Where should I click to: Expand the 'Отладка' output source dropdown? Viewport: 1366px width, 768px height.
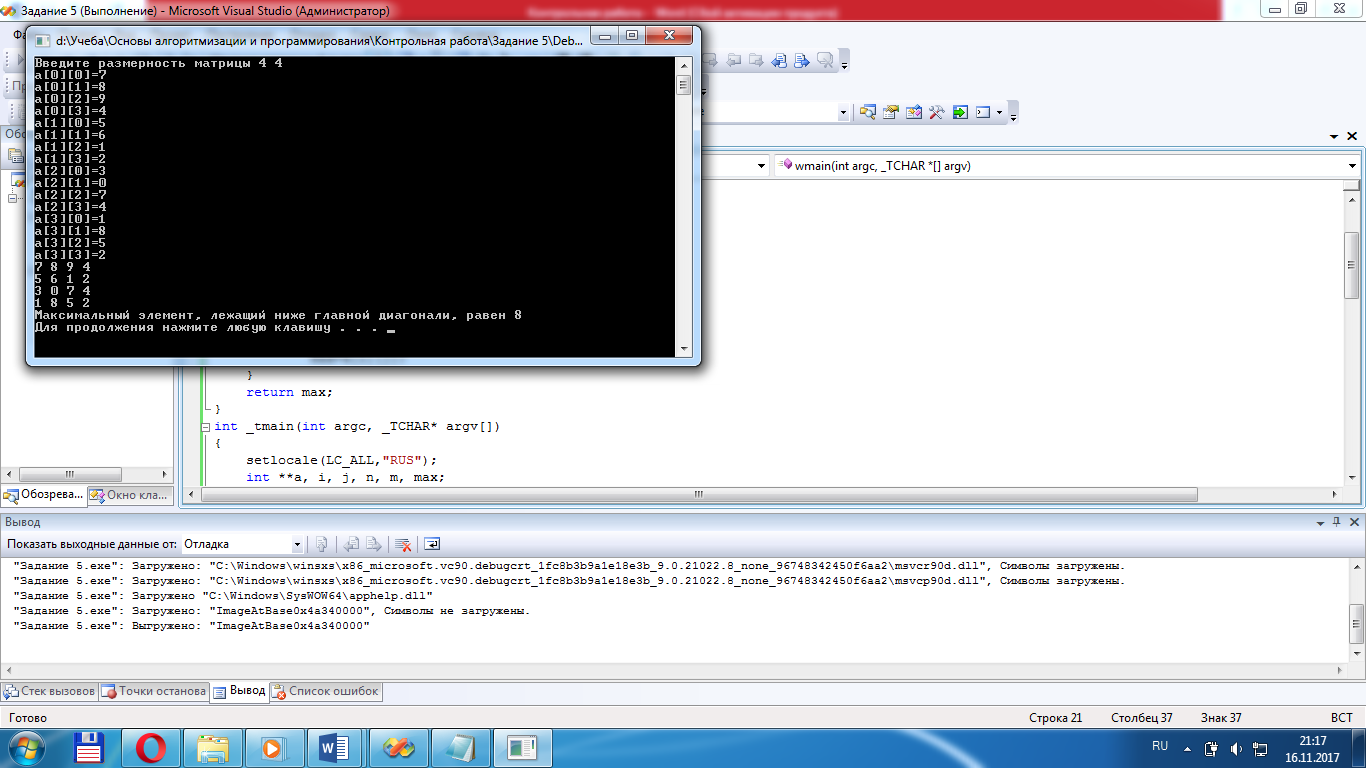coord(297,544)
